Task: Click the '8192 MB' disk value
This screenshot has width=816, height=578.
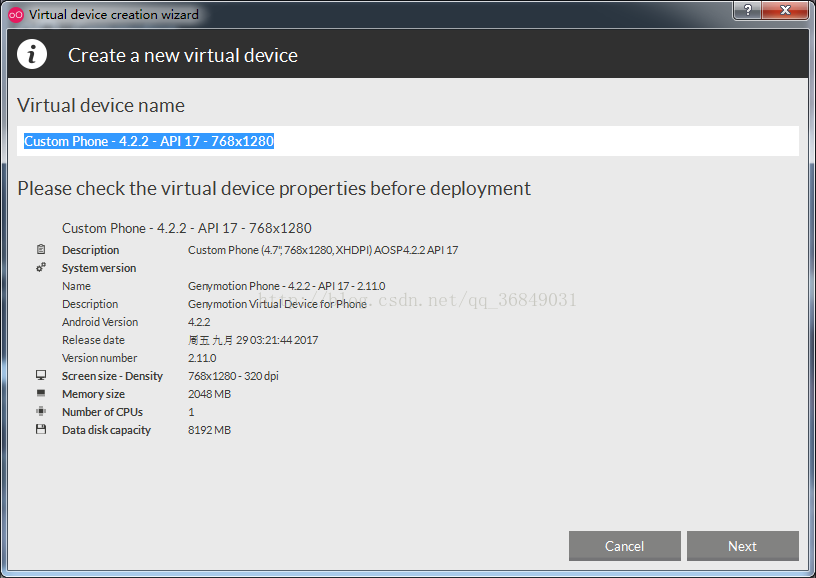Action: pyautogui.click(x=209, y=430)
